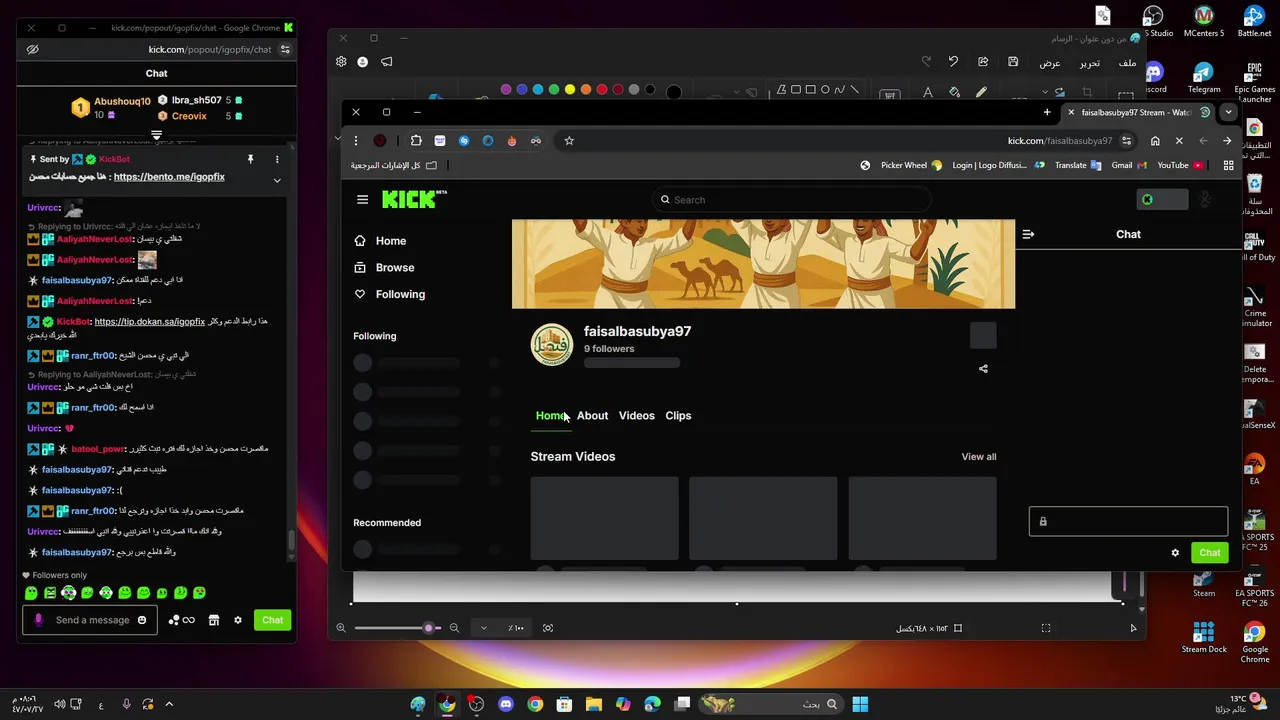Screen dimensions: 1280x720
Task: Expand pinned message chevron in popout chat
Action: pyautogui.click(x=277, y=181)
